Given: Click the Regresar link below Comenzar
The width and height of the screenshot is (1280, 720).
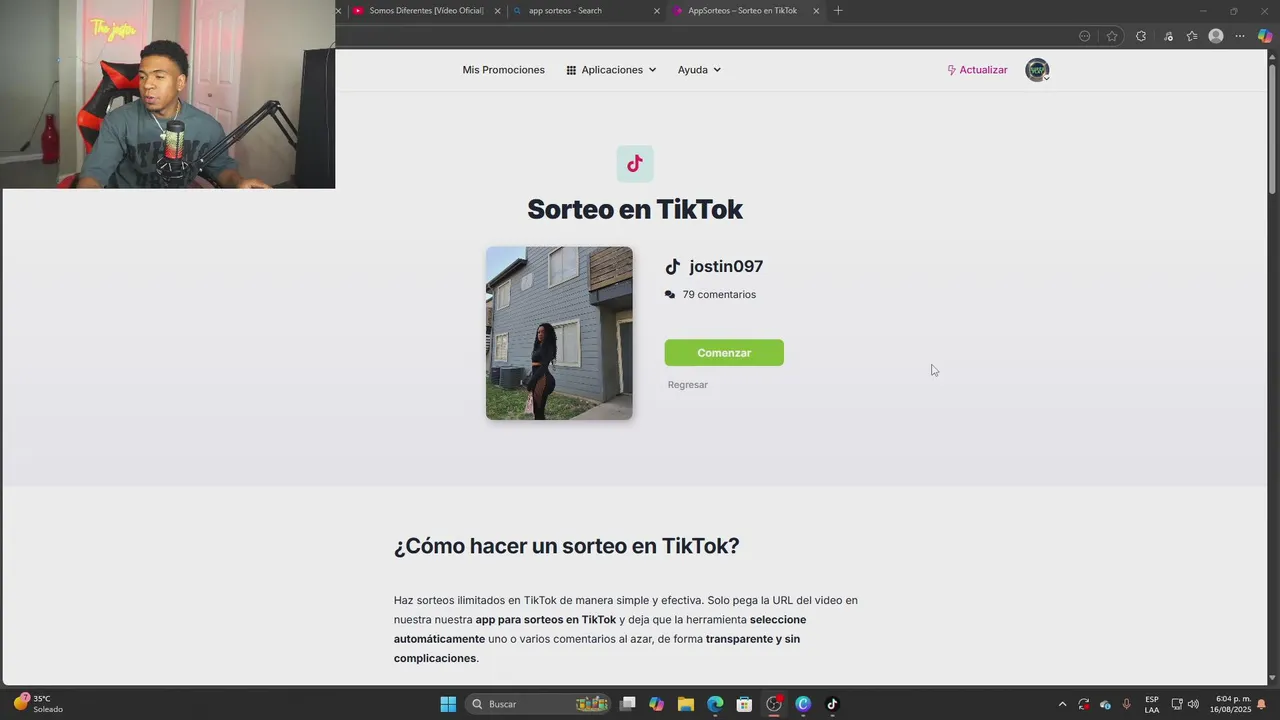Looking at the screenshot, I should pos(688,385).
